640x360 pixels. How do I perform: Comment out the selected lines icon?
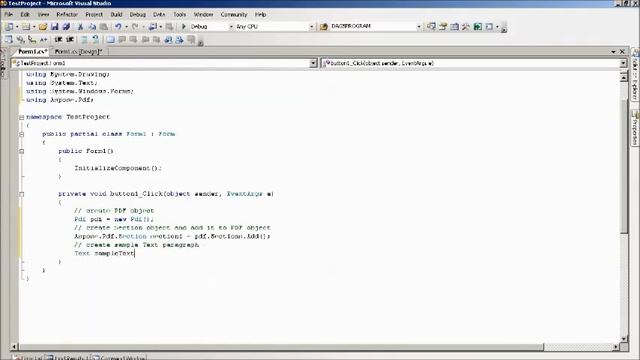pyautogui.click(x=84, y=40)
